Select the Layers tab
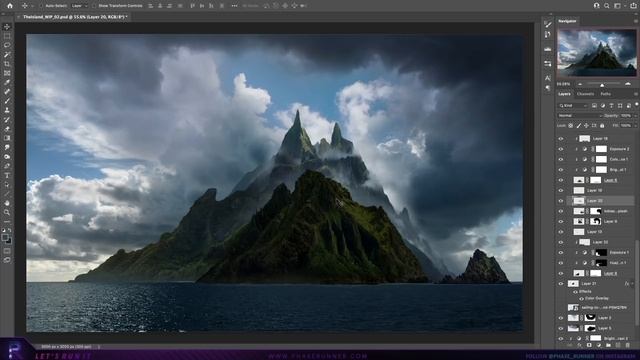Image resolution: width=640 pixels, height=360 pixels. click(x=564, y=94)
